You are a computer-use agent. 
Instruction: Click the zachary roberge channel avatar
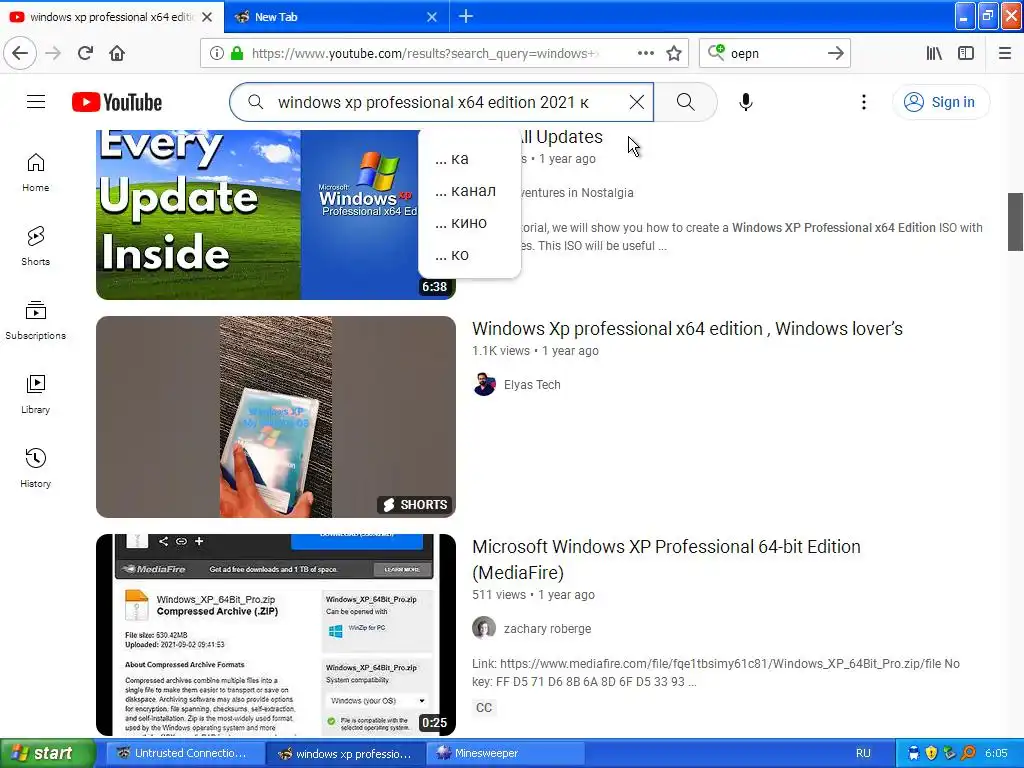[484, 628]
